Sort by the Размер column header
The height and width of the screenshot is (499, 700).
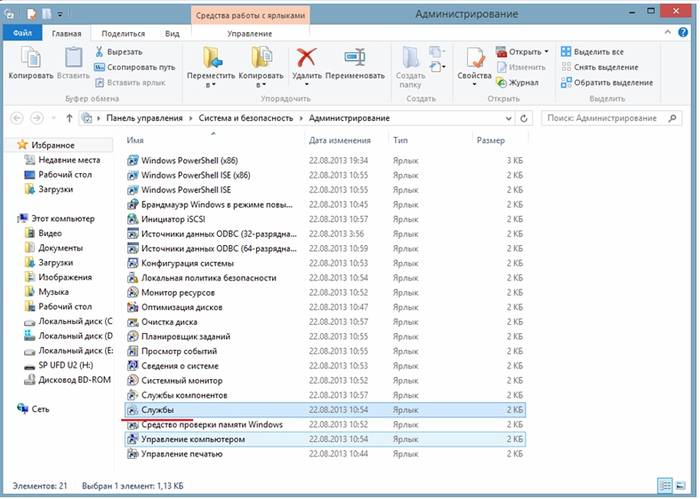pos(491,140)
